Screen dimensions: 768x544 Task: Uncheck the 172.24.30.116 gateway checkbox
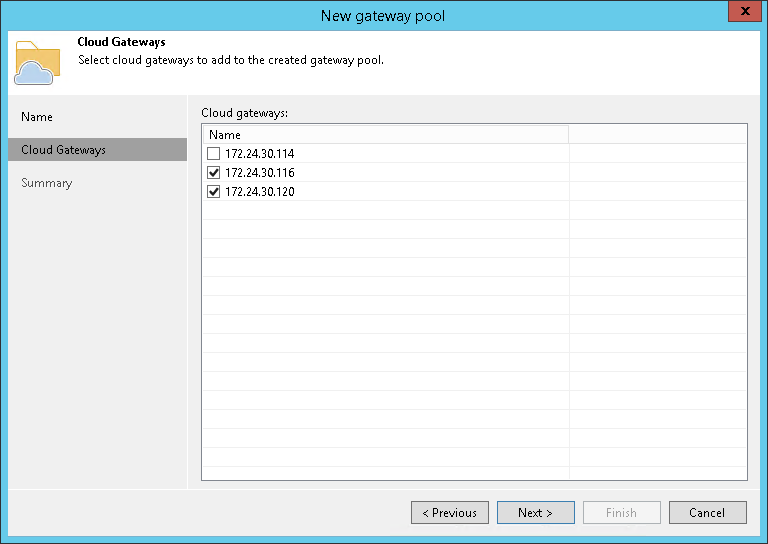[214, 172]
